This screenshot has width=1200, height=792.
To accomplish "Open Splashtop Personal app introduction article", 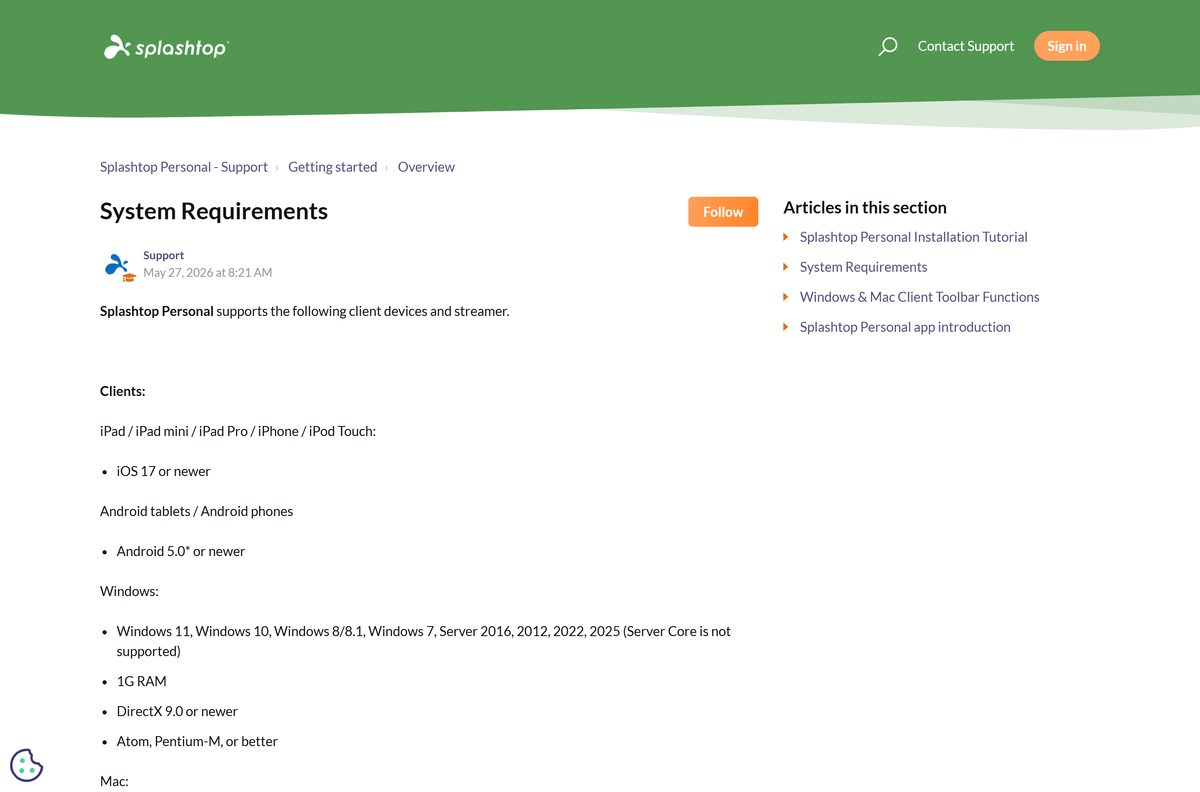I will tap(905, 327).
